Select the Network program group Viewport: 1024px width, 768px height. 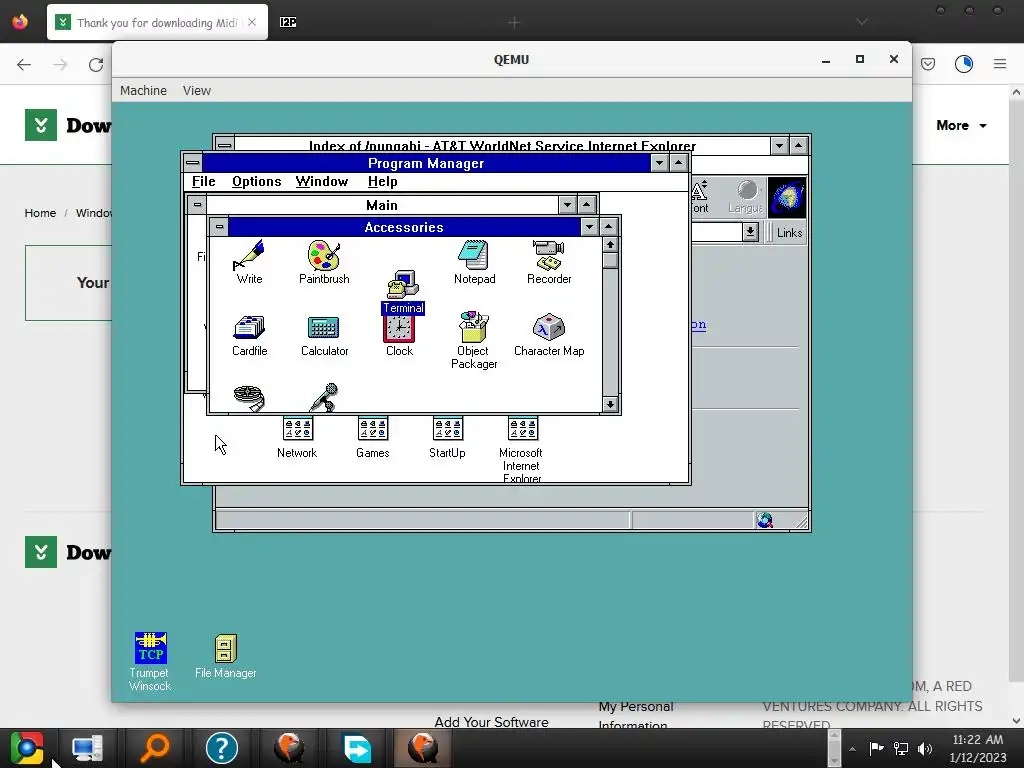point(297,438)
